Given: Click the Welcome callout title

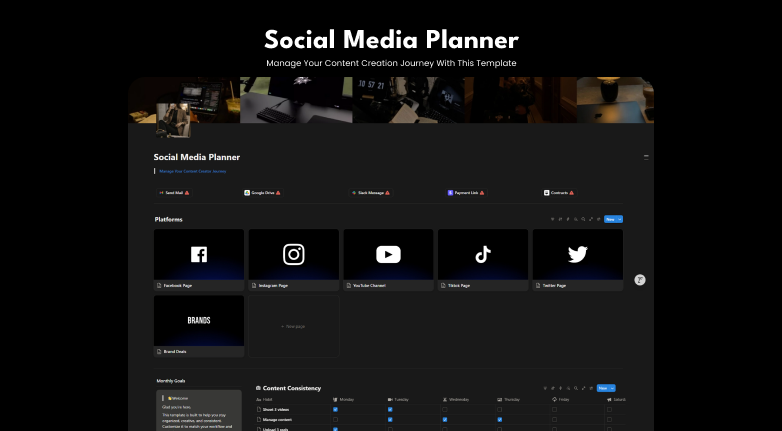Looking at the screenshot, I should point(178,398).
